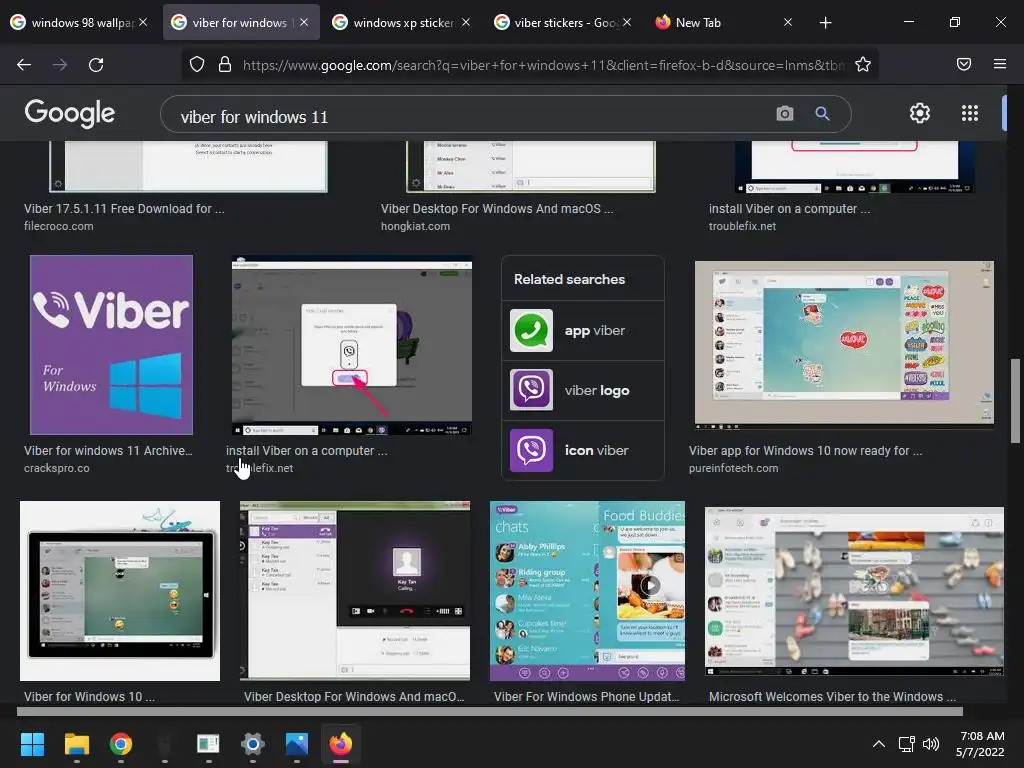Click 'Viber app for Windows 10 now ready' title

(805, 451)
